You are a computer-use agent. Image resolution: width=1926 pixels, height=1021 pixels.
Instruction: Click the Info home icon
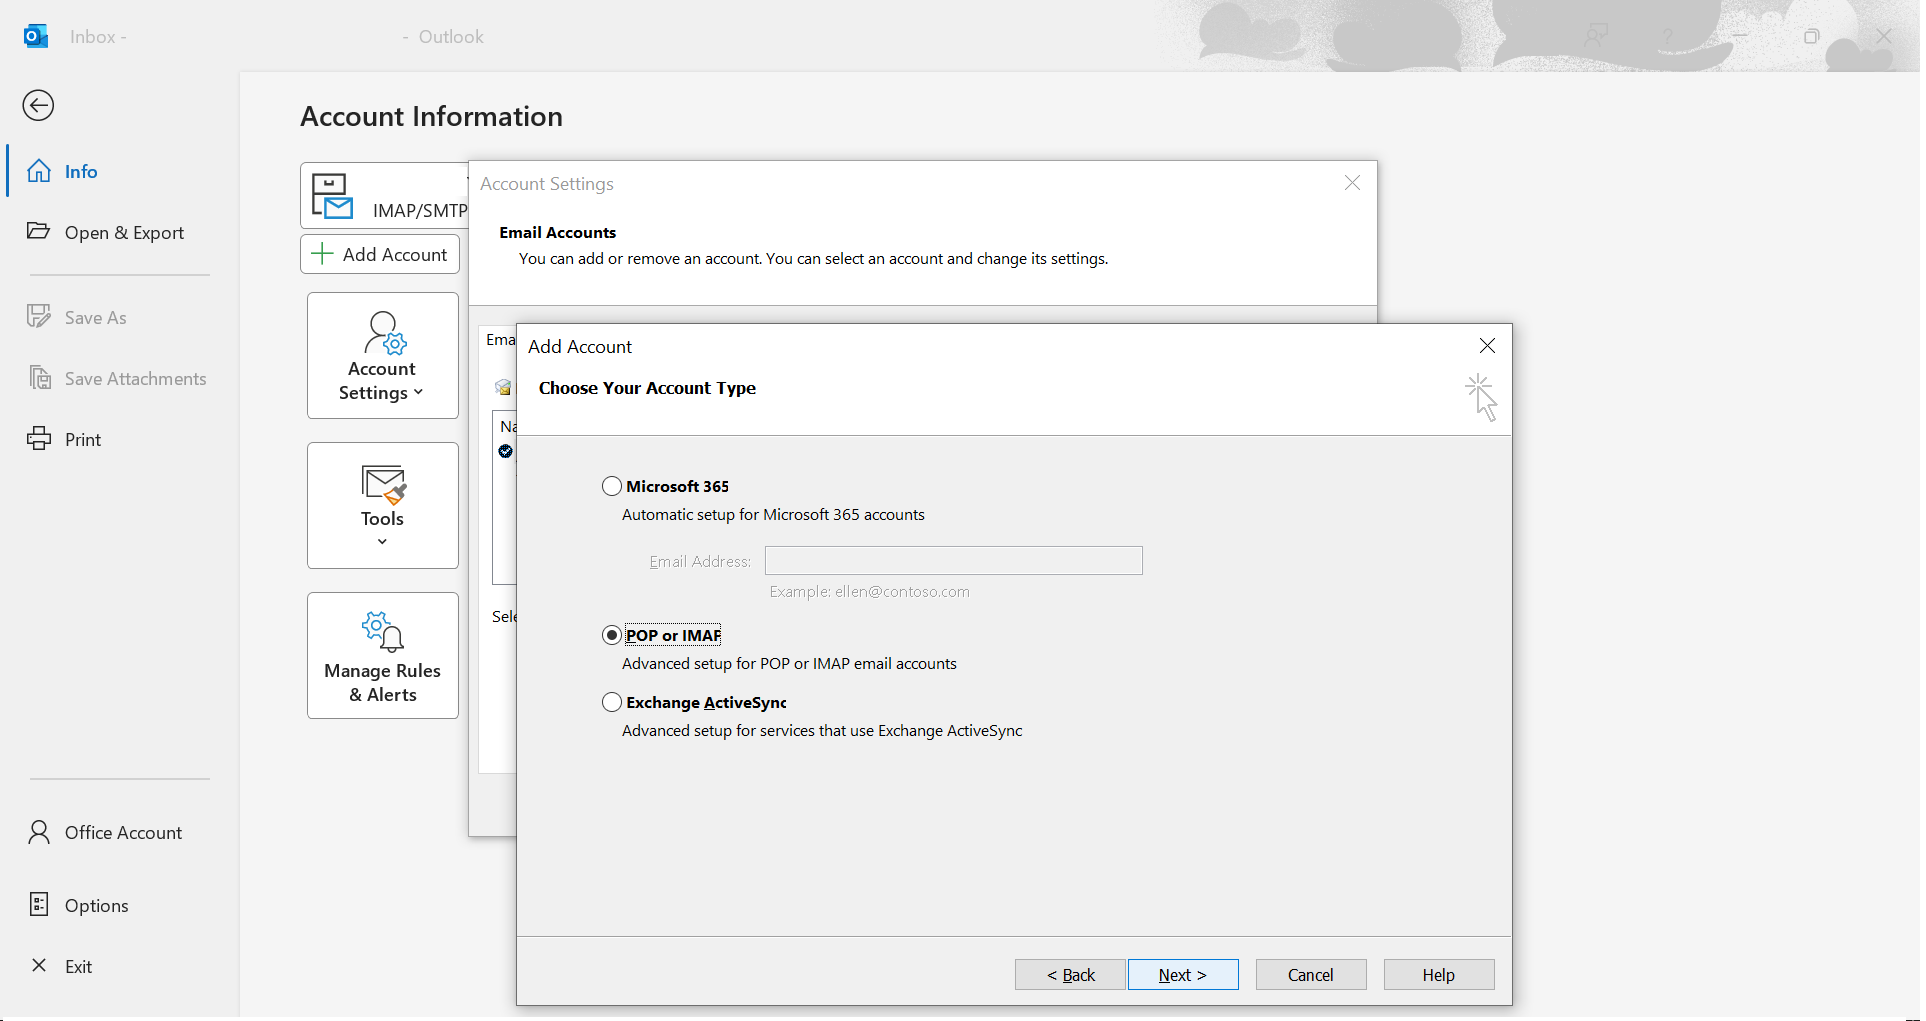tap(39, 171)
